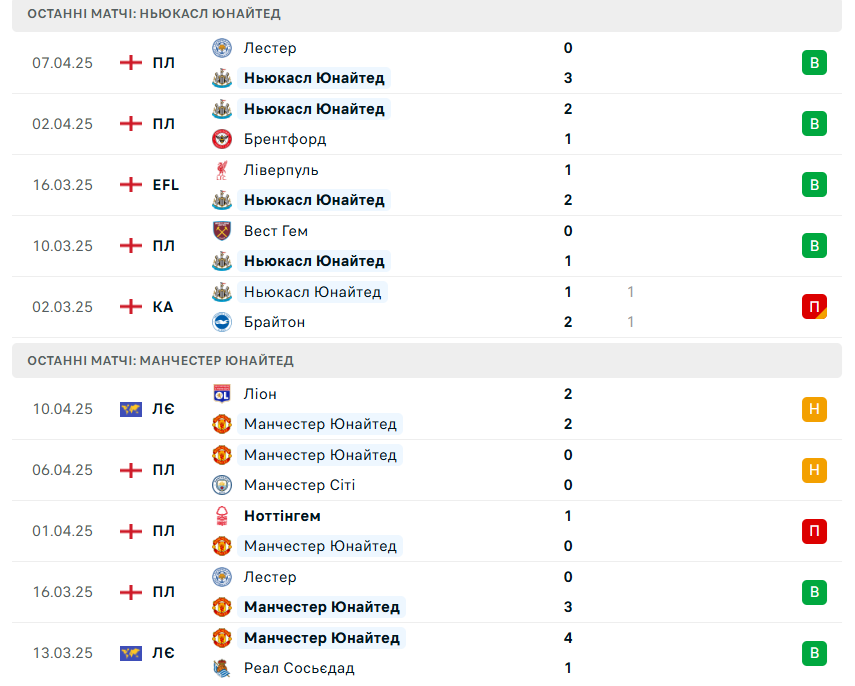Open match row dated 06.04.25
The height and width of the screenshot is (686, 855).
tap(427, 470)
